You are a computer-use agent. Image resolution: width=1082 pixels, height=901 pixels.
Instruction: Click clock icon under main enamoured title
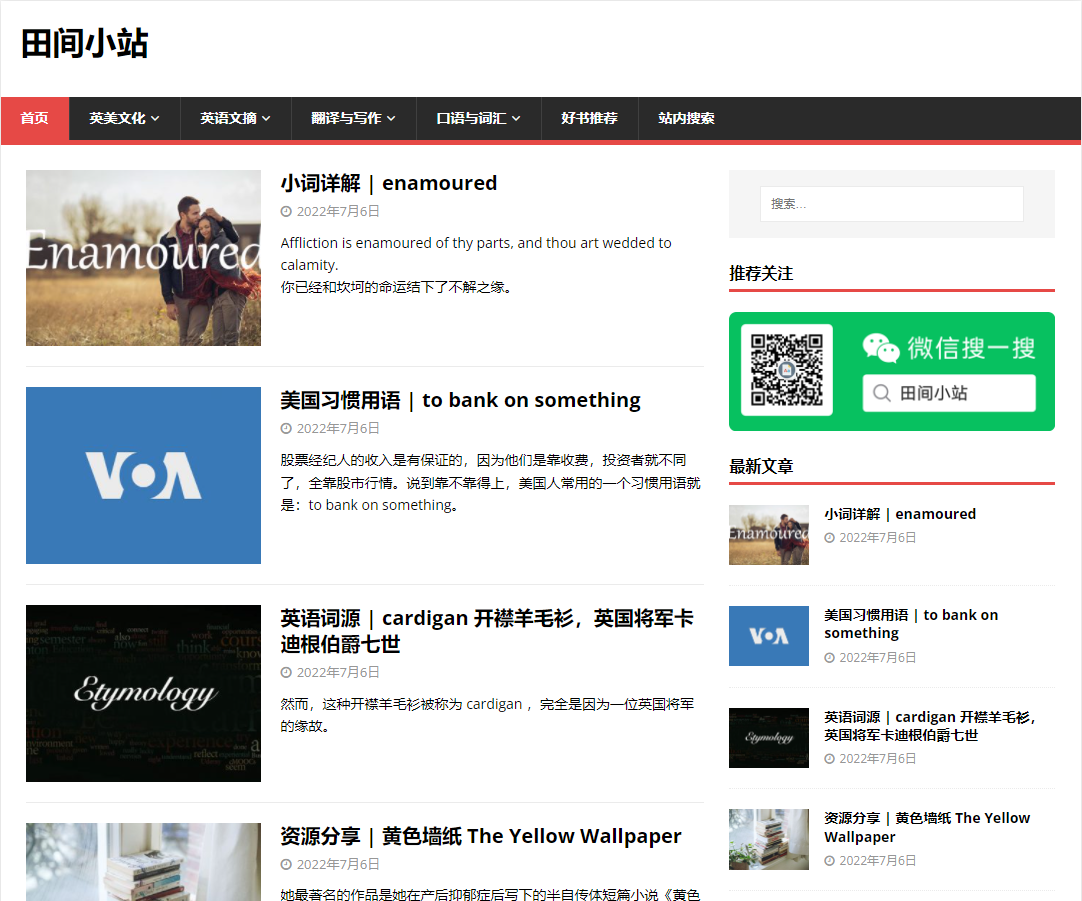pos(286,212)
